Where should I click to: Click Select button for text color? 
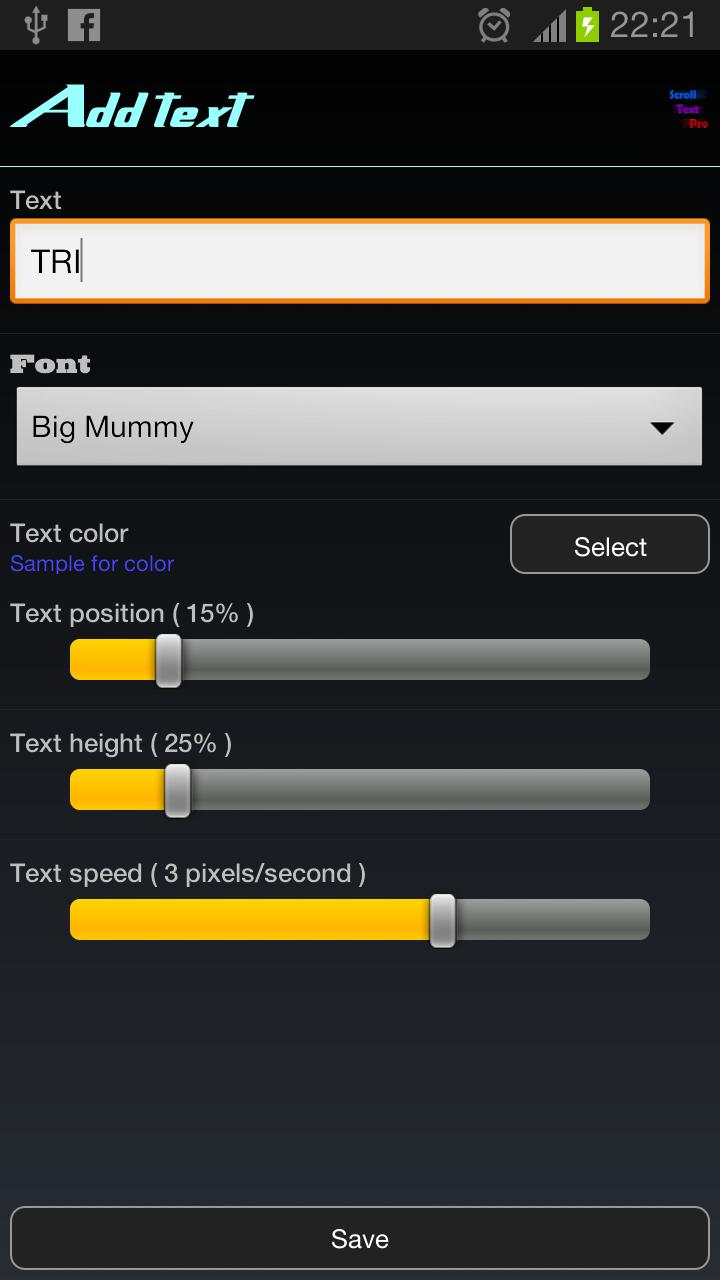click(x=610, y=545)
